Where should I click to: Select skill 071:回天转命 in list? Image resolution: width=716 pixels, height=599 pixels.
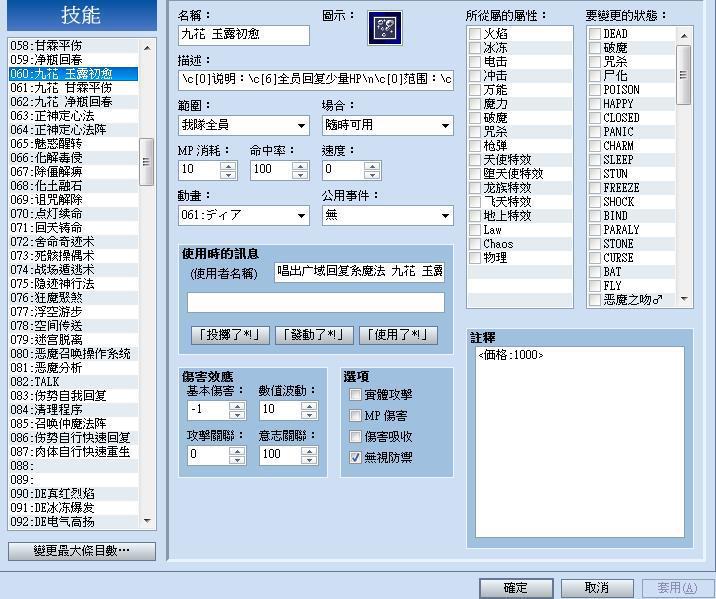click(60, 228)
